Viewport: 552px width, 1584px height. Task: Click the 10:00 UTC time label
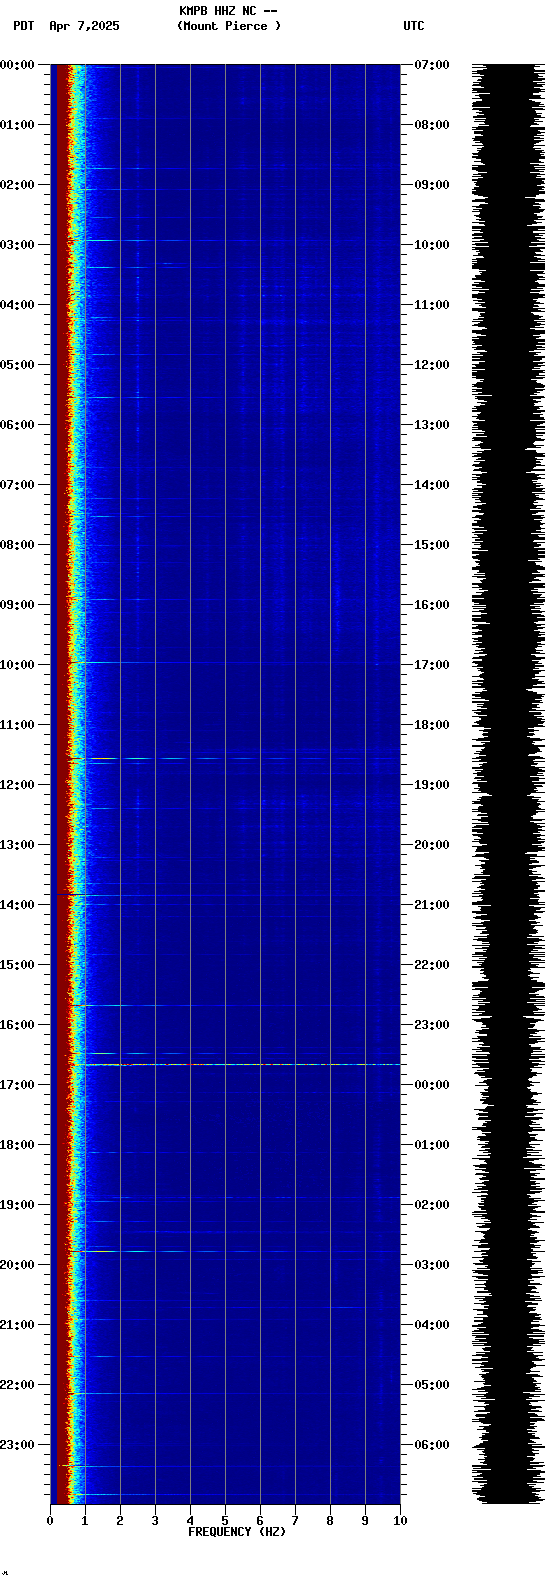[432, 245]
